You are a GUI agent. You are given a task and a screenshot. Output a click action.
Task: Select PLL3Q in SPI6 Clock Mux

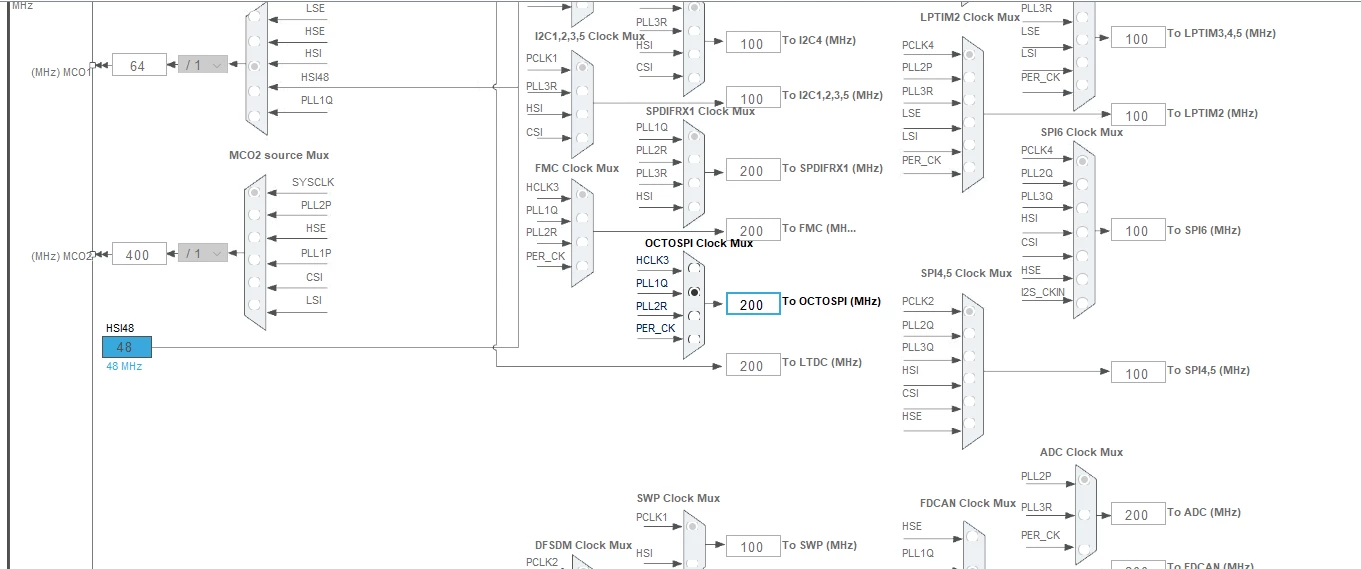click(x=1080, y=206)
